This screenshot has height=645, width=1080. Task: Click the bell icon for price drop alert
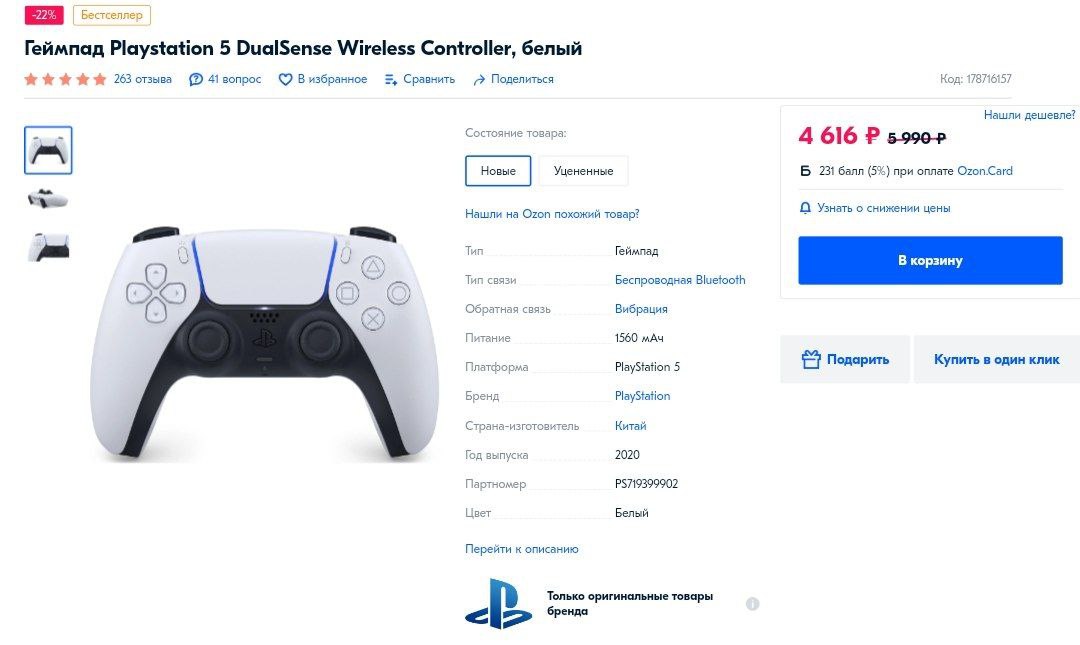[x=805, y=207]
